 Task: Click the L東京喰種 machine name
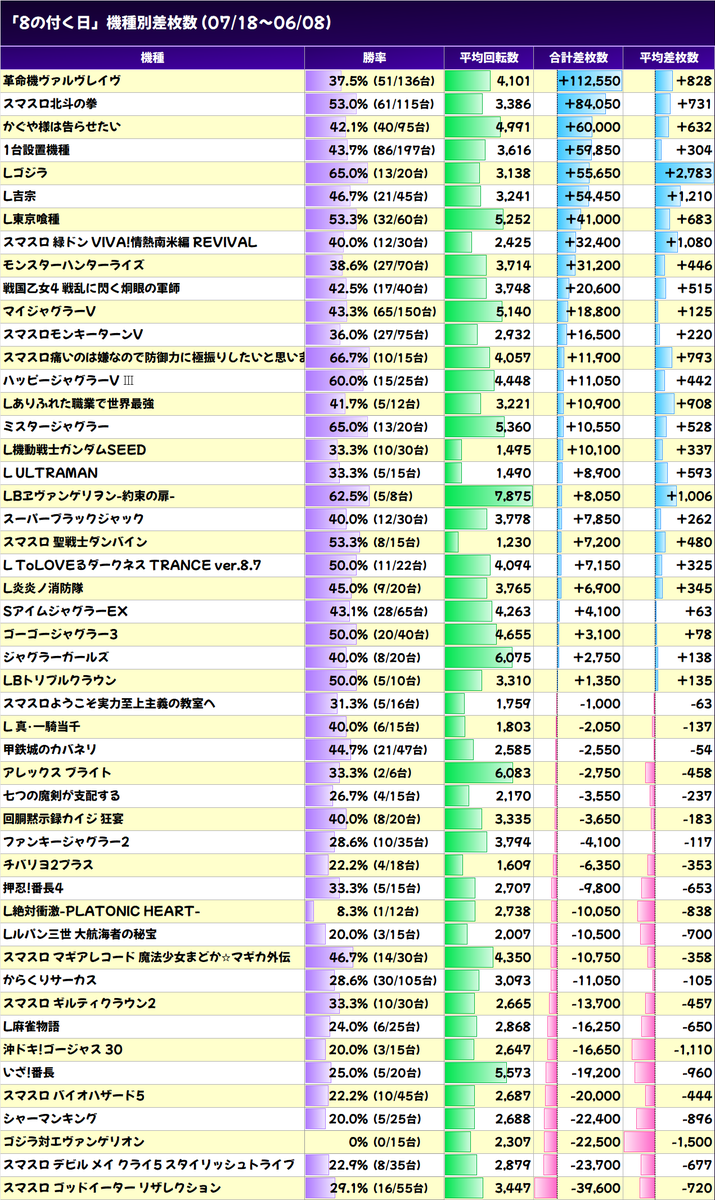32,219
